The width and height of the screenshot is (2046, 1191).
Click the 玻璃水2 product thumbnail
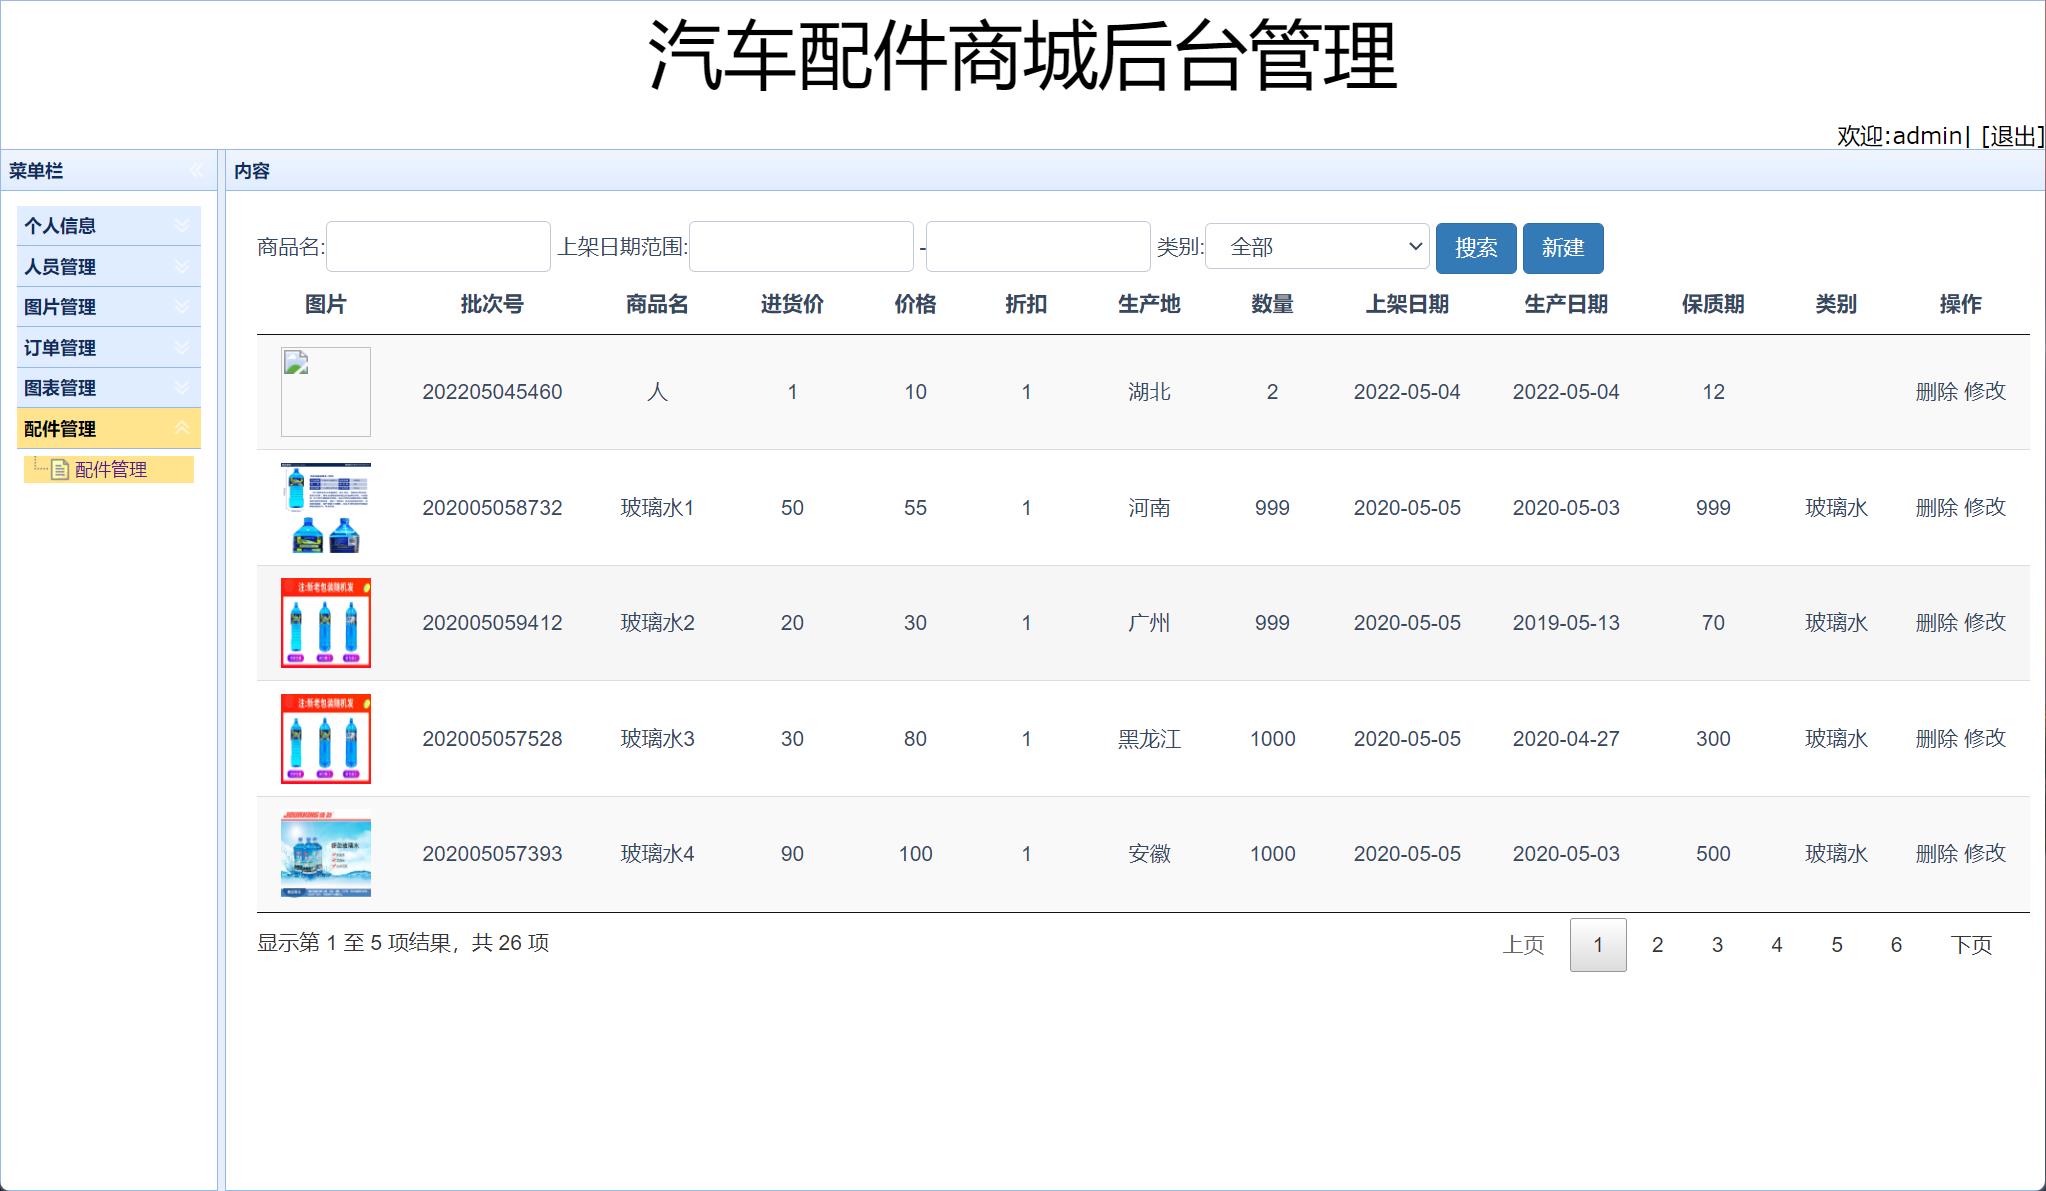point(325,622)
